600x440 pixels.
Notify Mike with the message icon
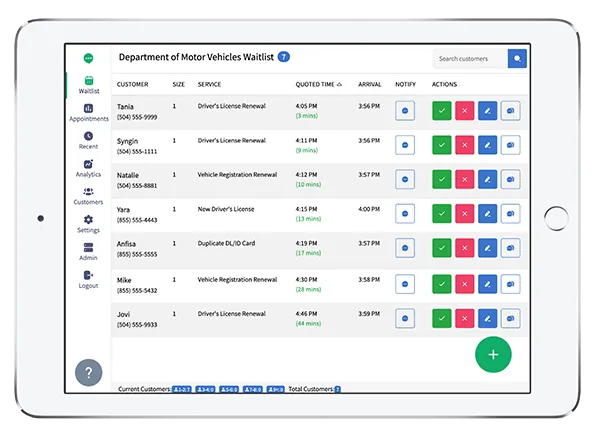tap(405, 284)
